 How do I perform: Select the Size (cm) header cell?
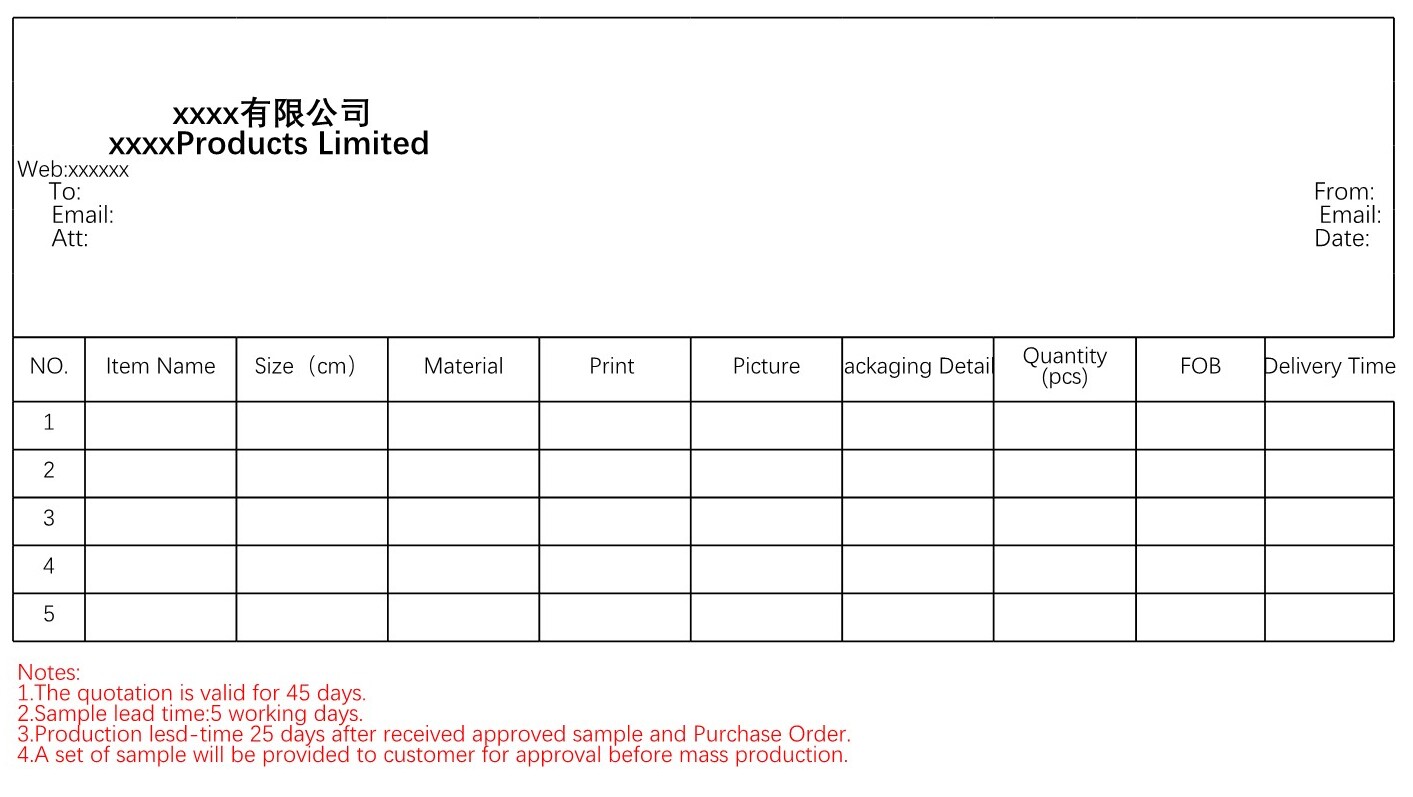pos(311,367)
